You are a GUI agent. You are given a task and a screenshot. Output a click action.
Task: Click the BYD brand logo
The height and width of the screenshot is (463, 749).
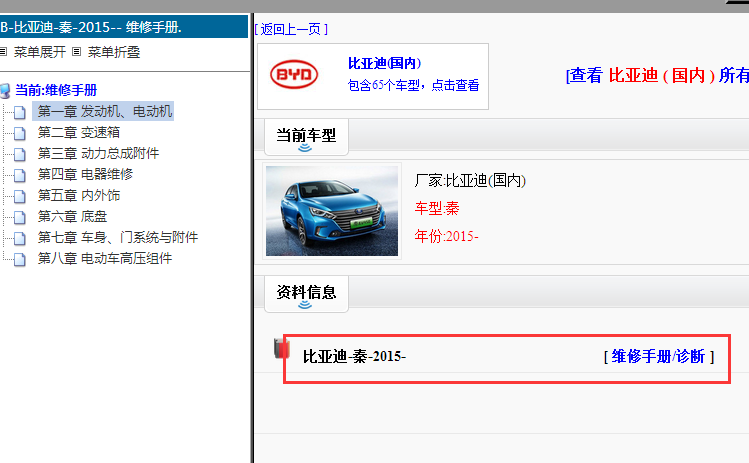[294, 75]
